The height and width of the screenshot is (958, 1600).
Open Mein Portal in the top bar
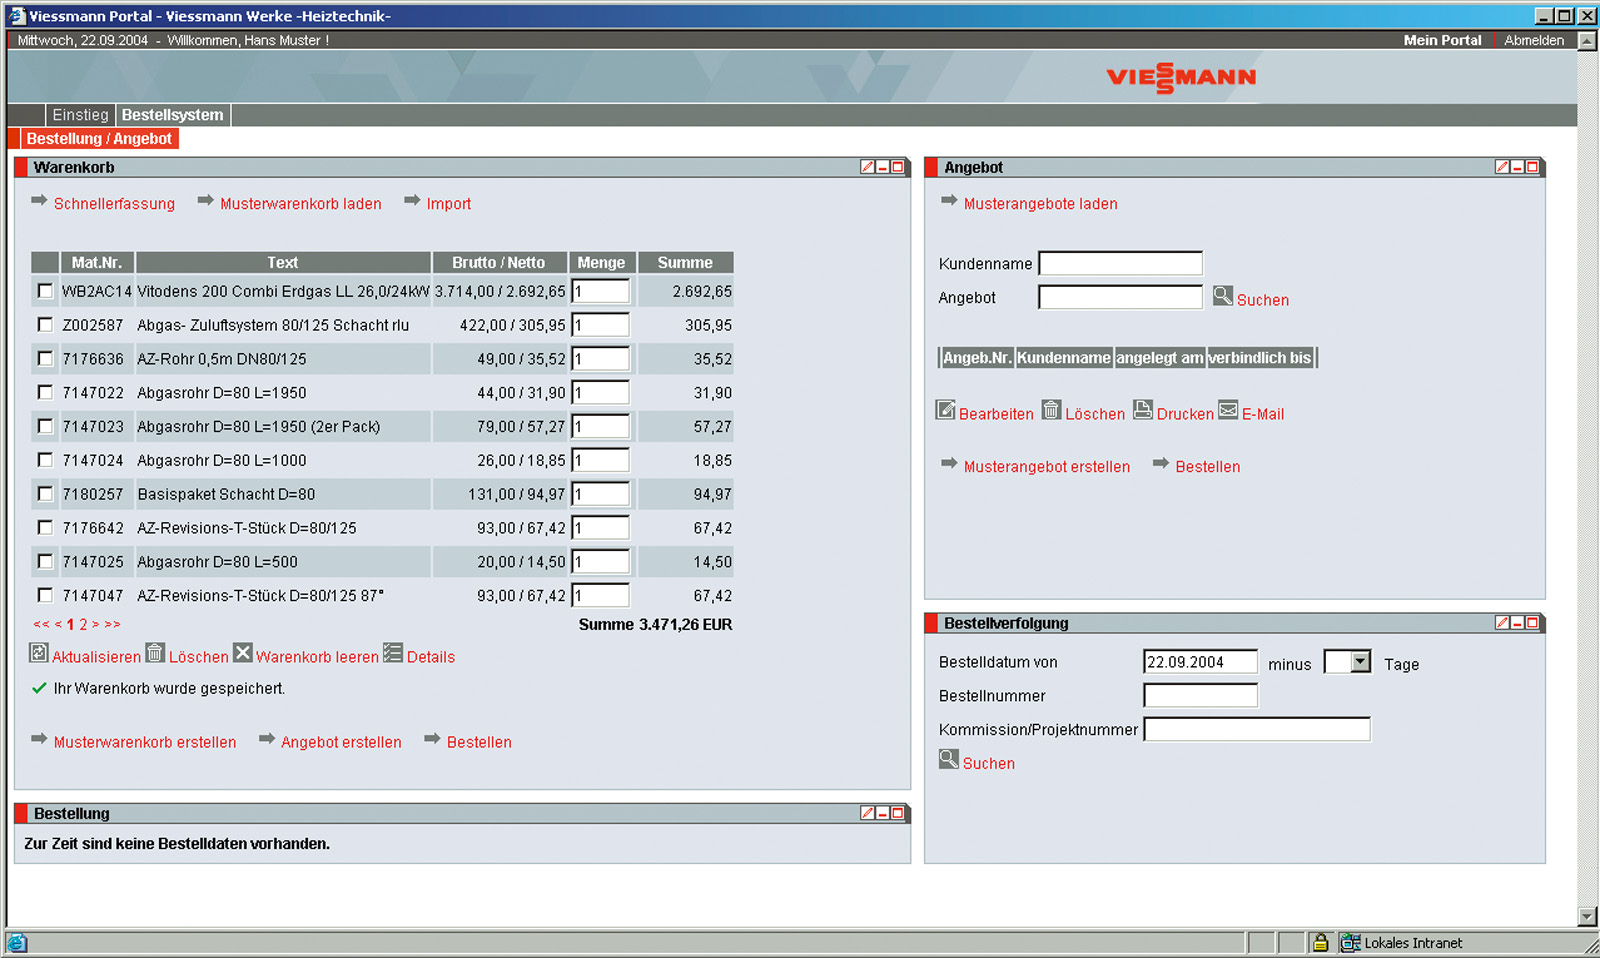pyautogui.click(x=1442, y=40)
